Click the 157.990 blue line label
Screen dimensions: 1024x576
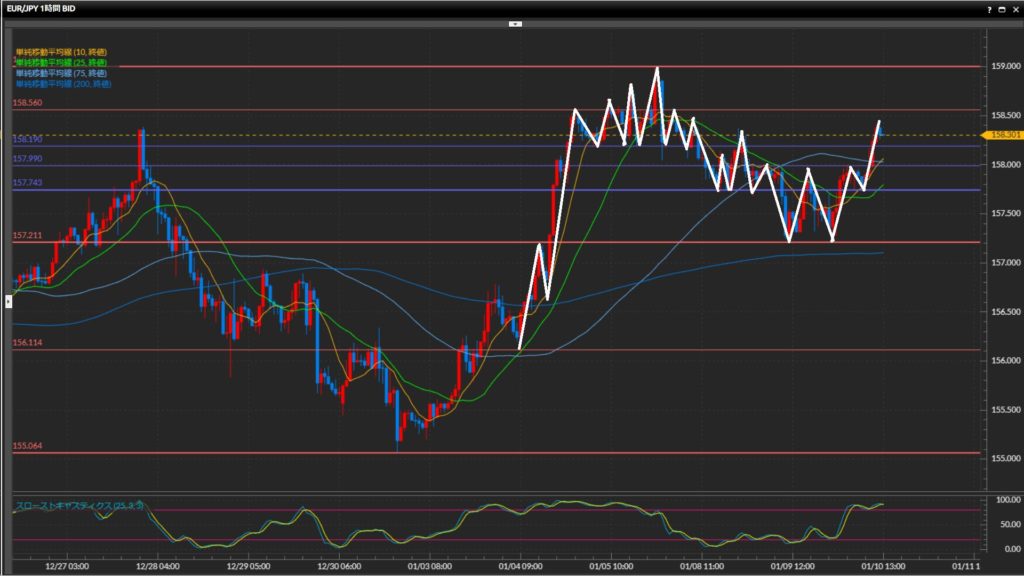[26, 159]
